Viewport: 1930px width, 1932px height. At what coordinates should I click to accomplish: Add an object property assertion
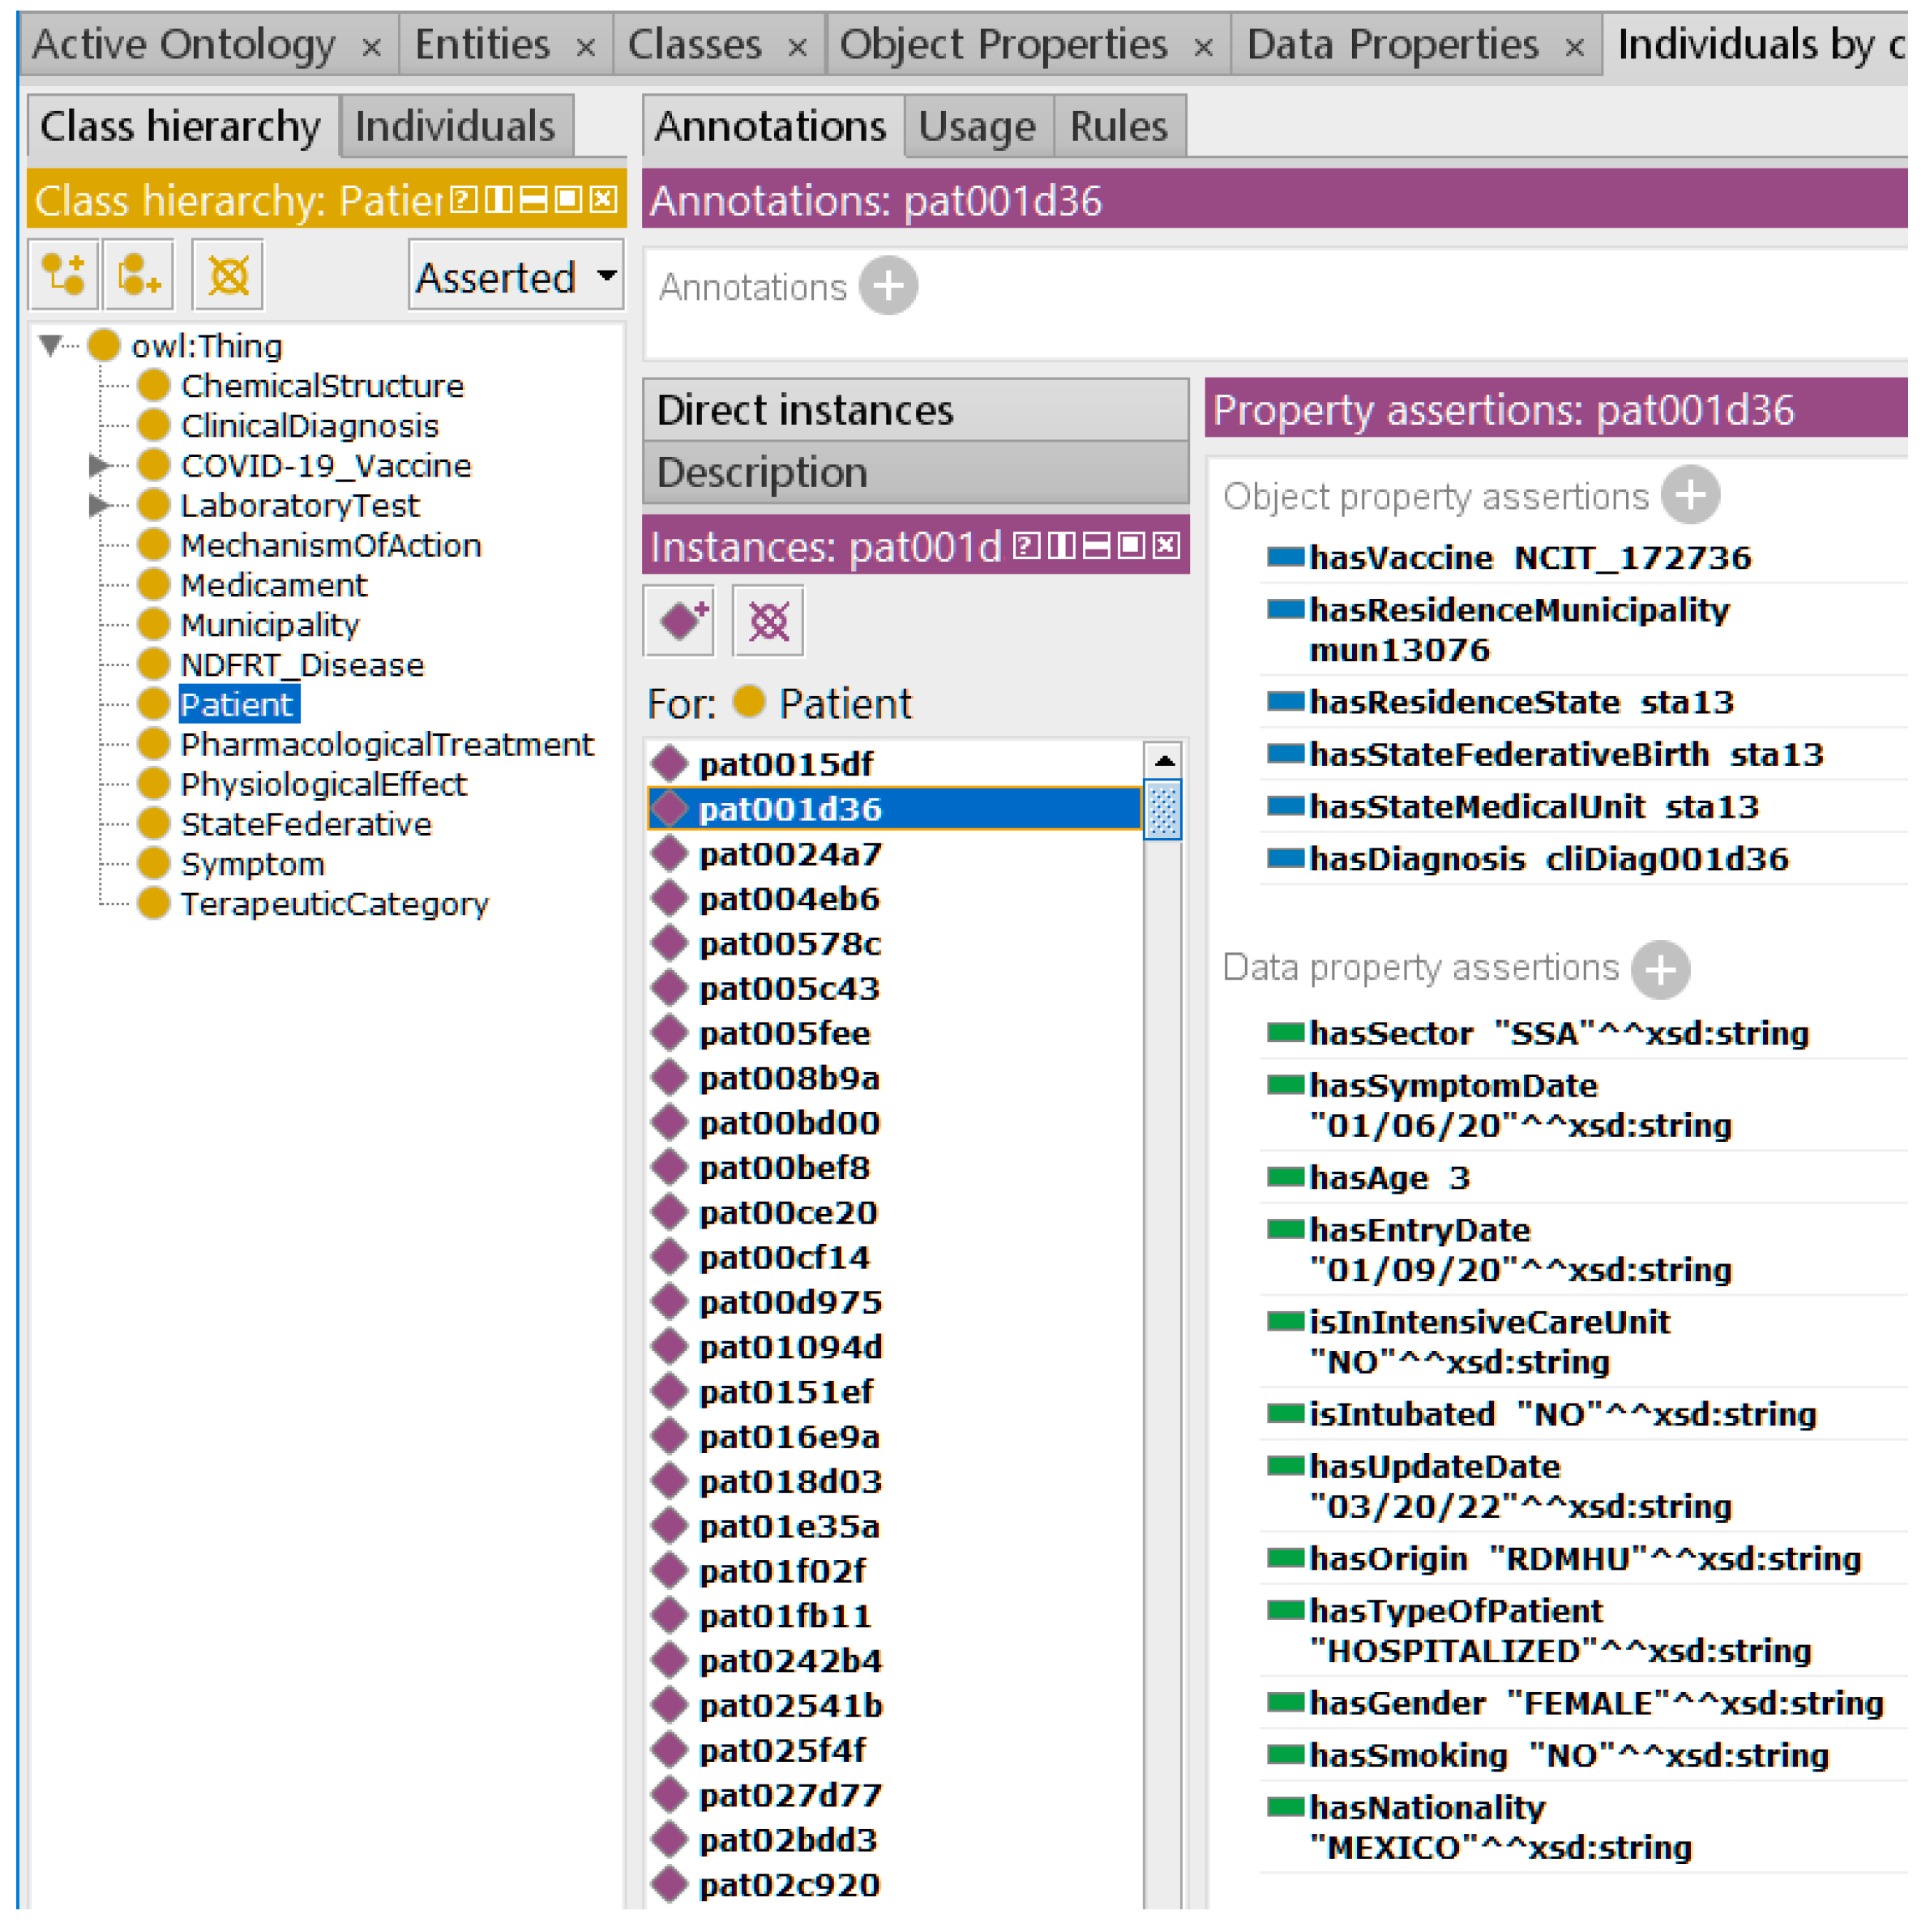1690,495
